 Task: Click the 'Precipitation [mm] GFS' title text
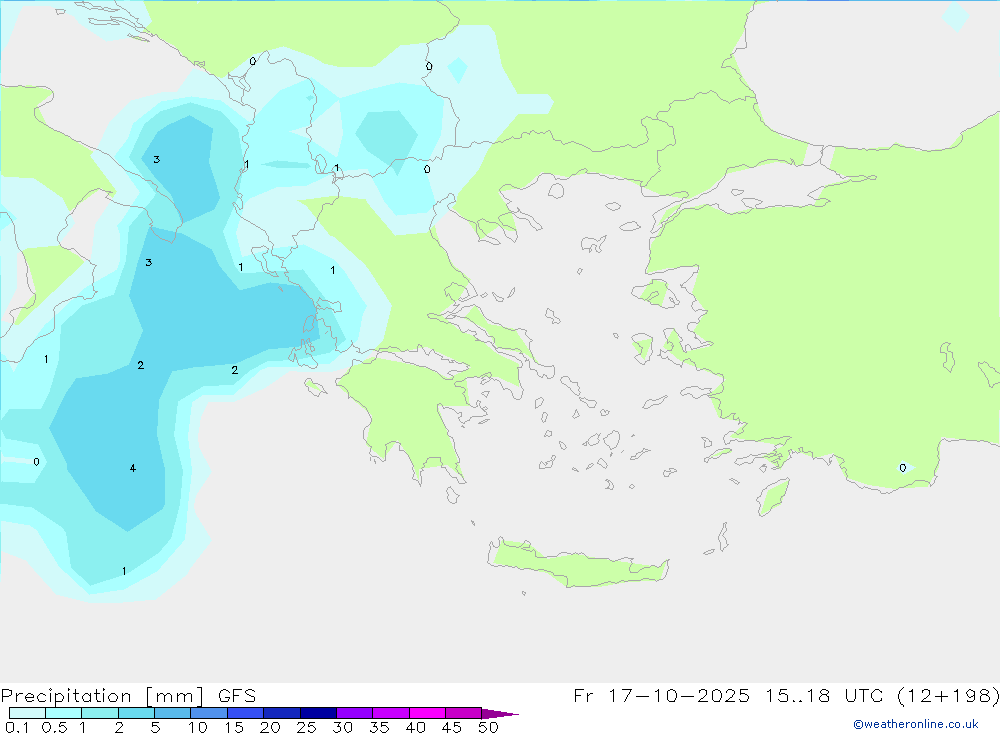(128, 695)
